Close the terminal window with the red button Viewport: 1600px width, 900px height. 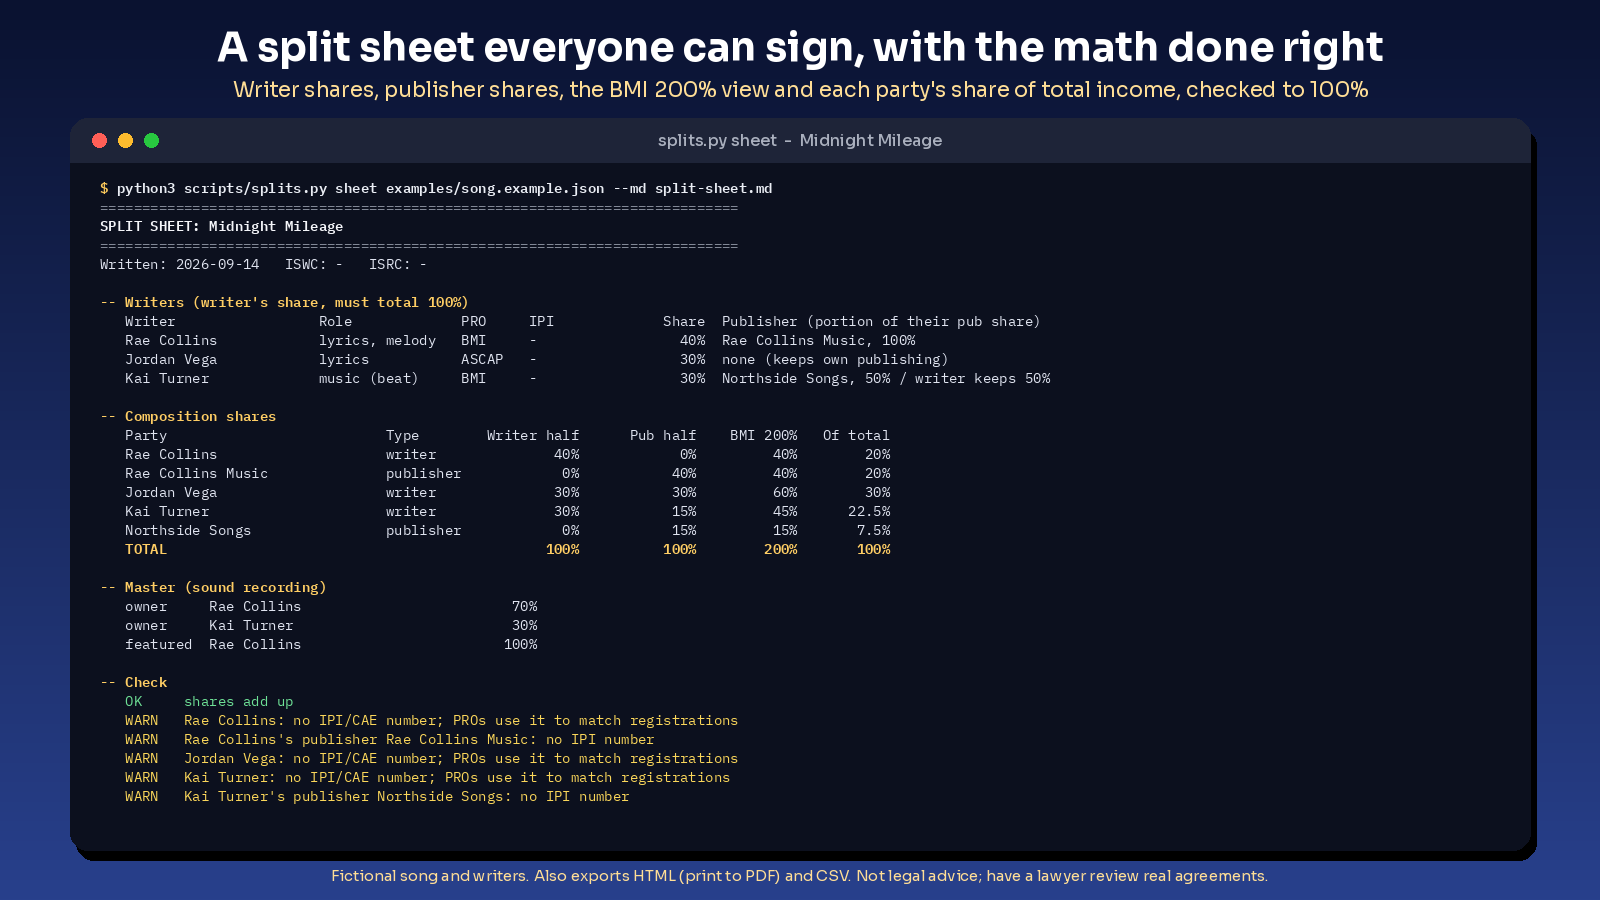click(x=99, y=140)
